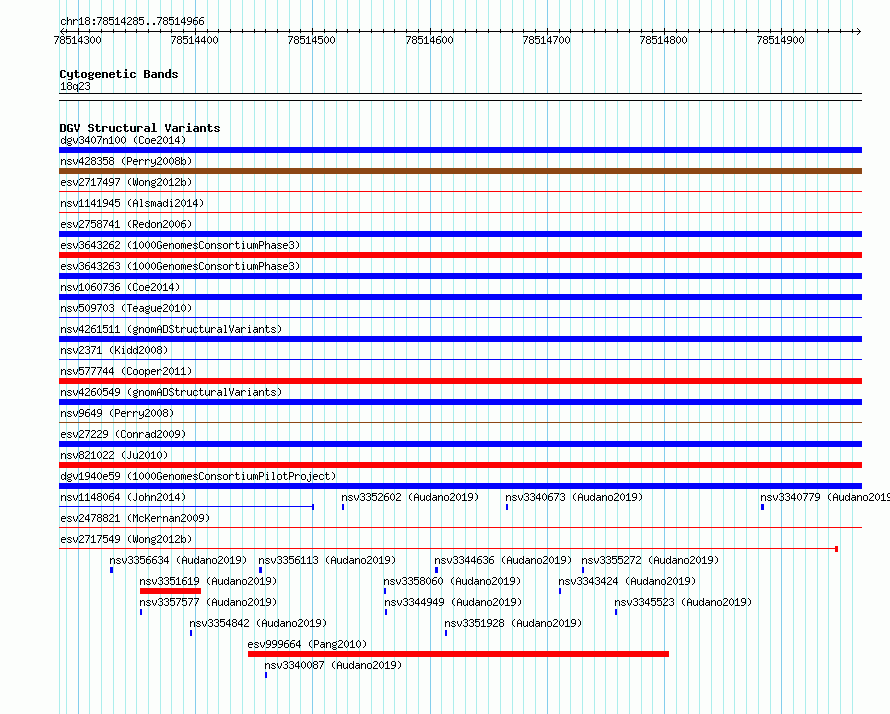Open variant esv2758741 (Redon2006) label
Viewport: 890px width, 714px height.
(126, 224)
